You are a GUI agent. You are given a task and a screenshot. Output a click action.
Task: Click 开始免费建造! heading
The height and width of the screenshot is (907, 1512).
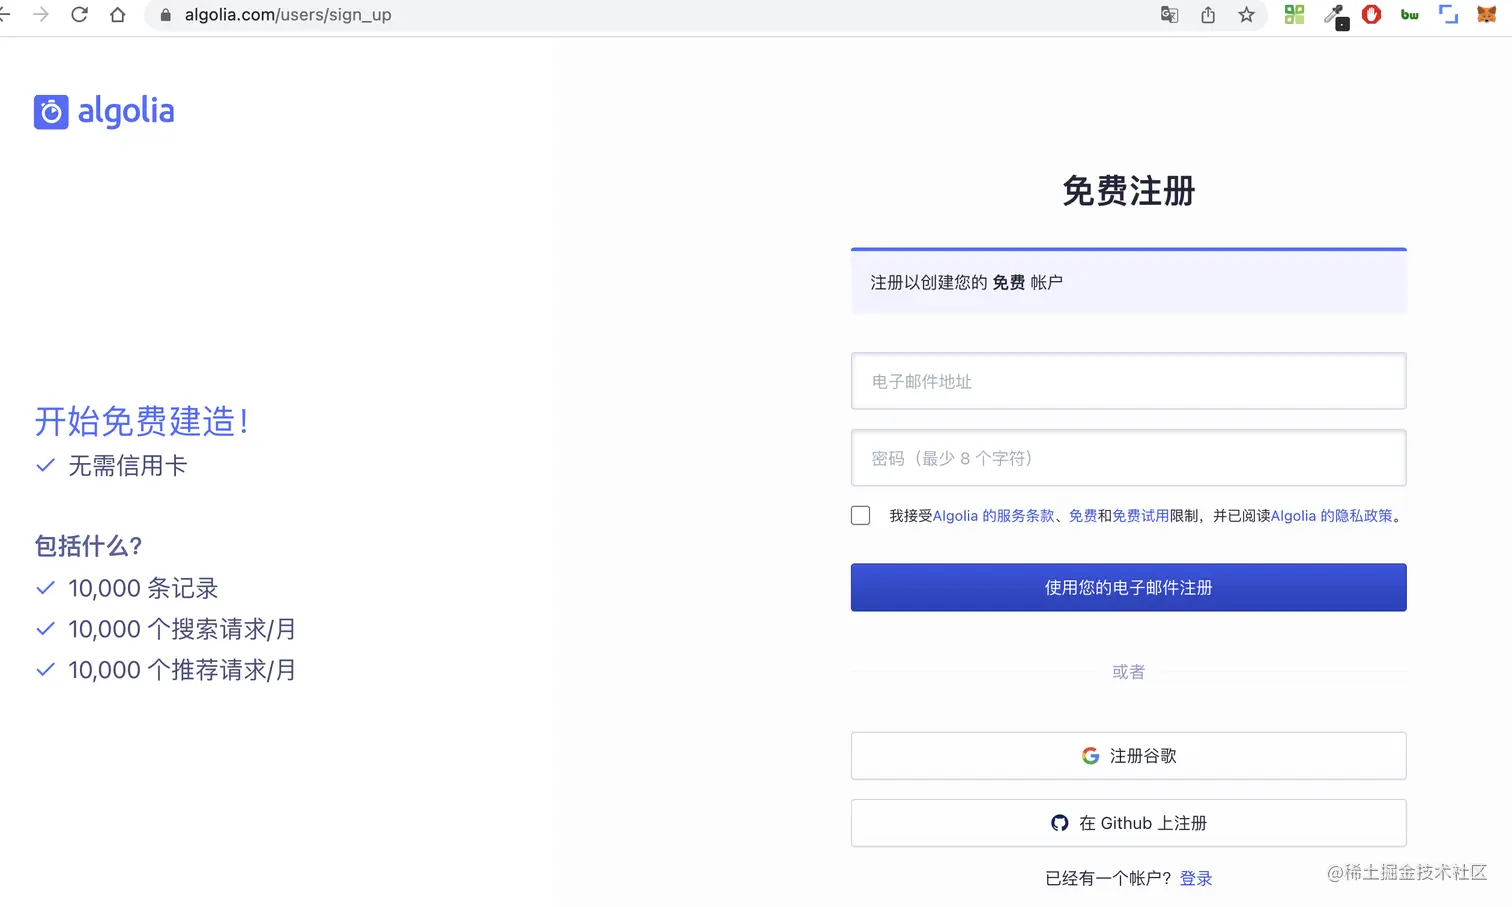(x=142, y=421)
